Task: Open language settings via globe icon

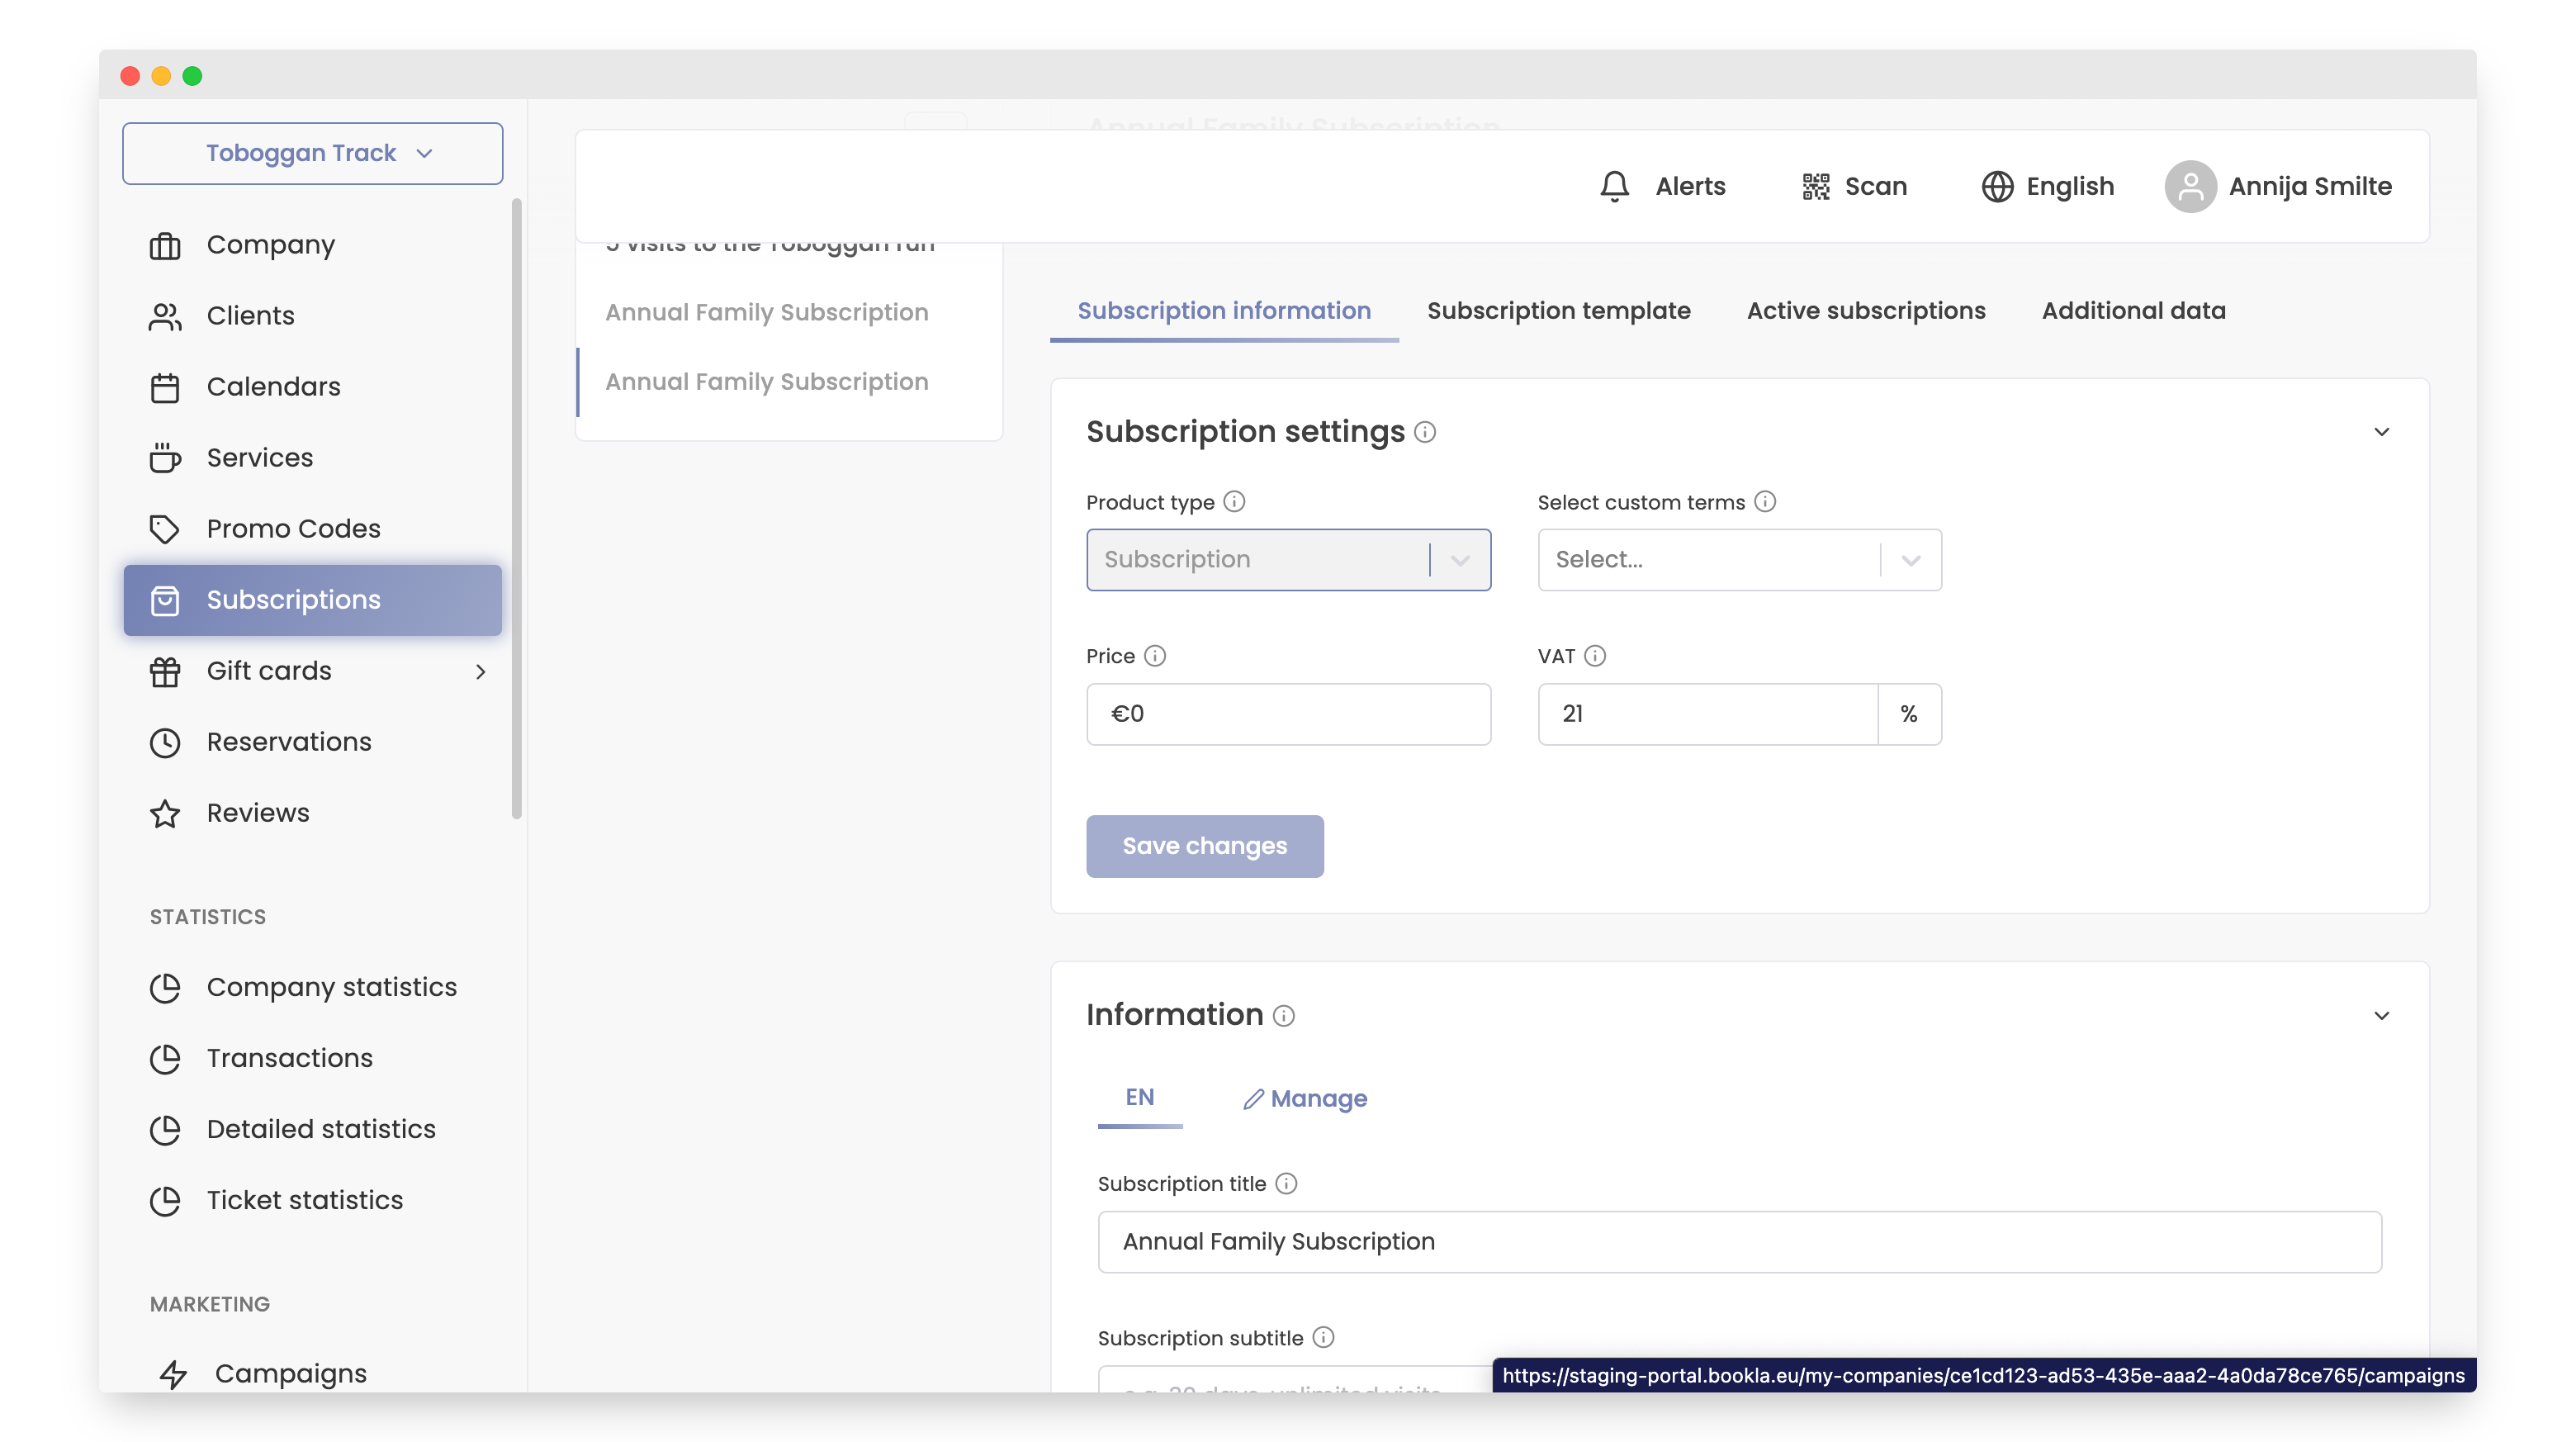Action: pos(1997,186)
